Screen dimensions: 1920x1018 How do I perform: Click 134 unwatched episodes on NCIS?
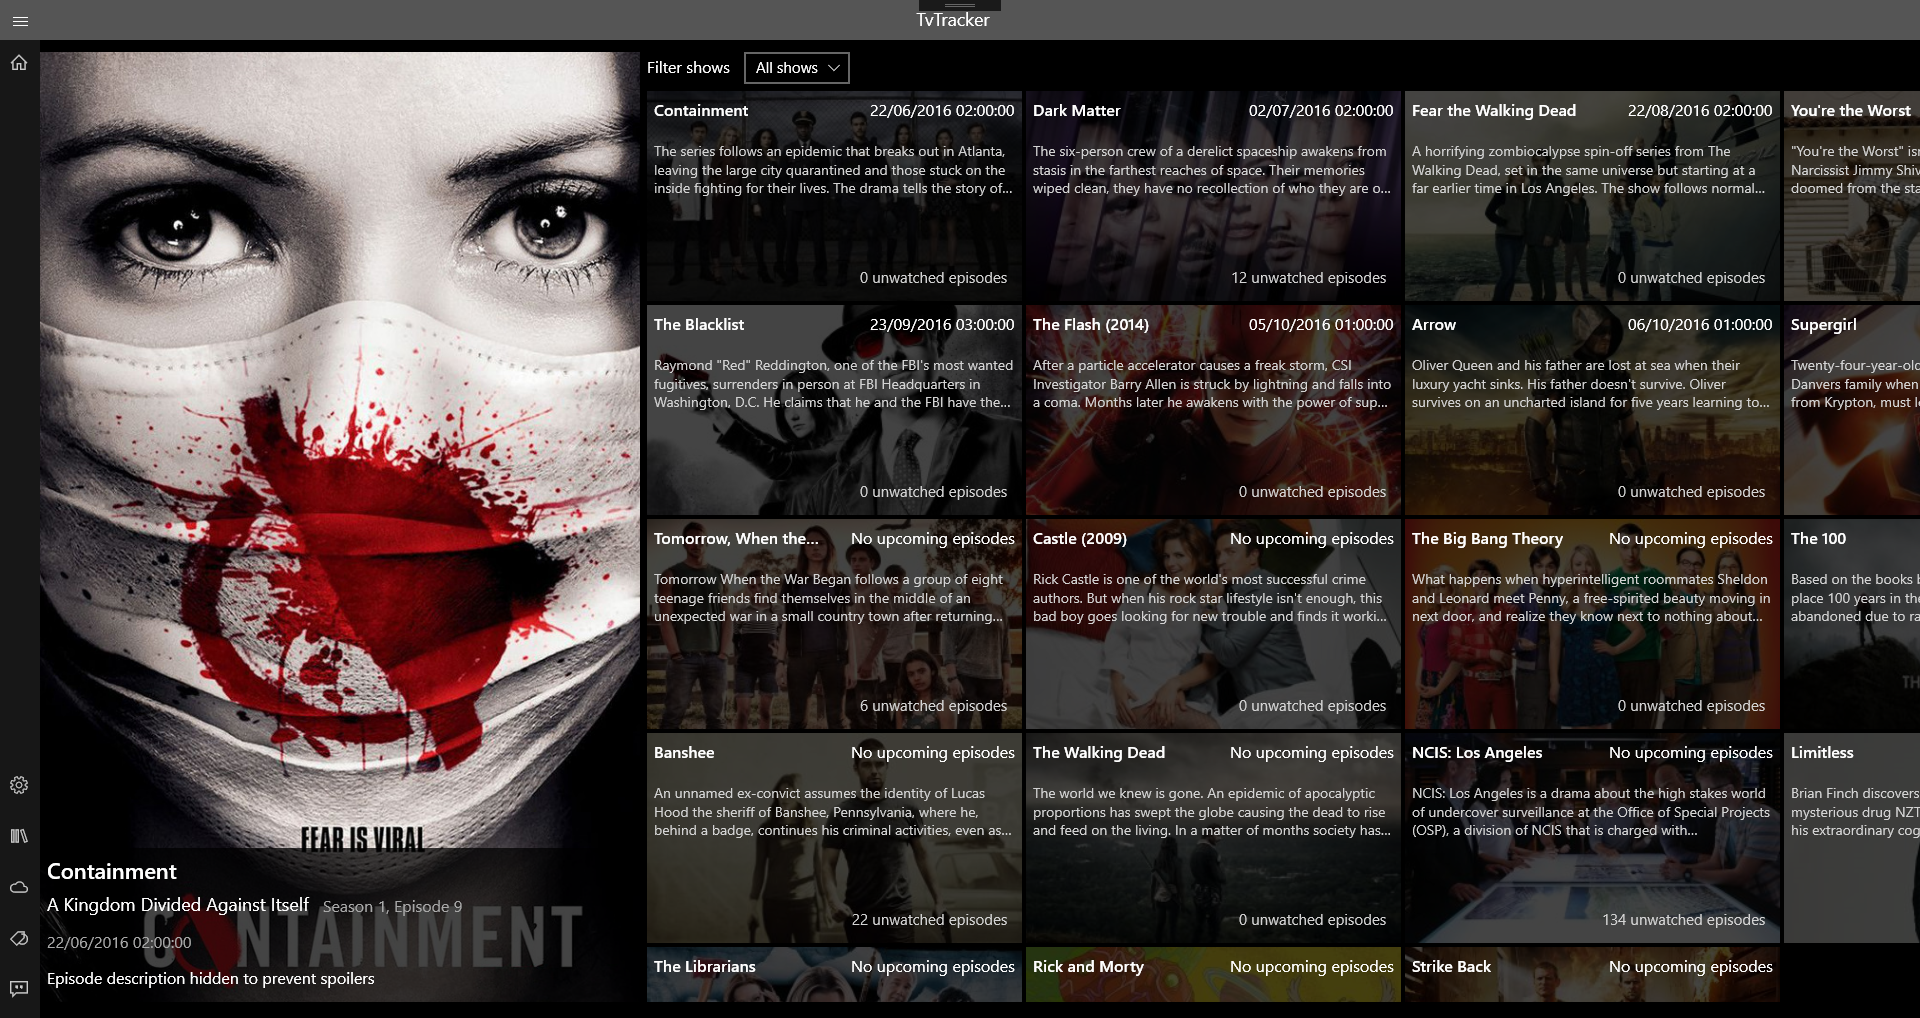coord(1684,920)
